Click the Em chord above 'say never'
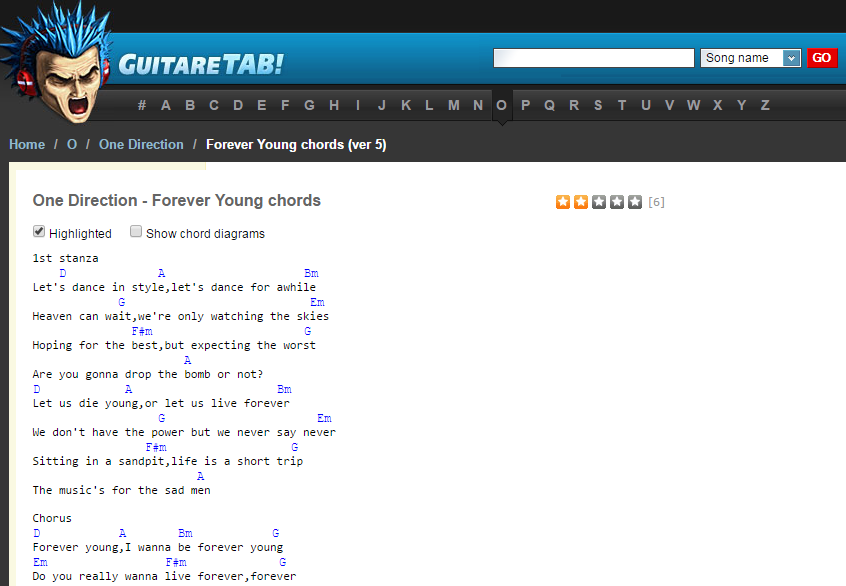This screenshot has width=846, height=586. (x=324, y=418)
